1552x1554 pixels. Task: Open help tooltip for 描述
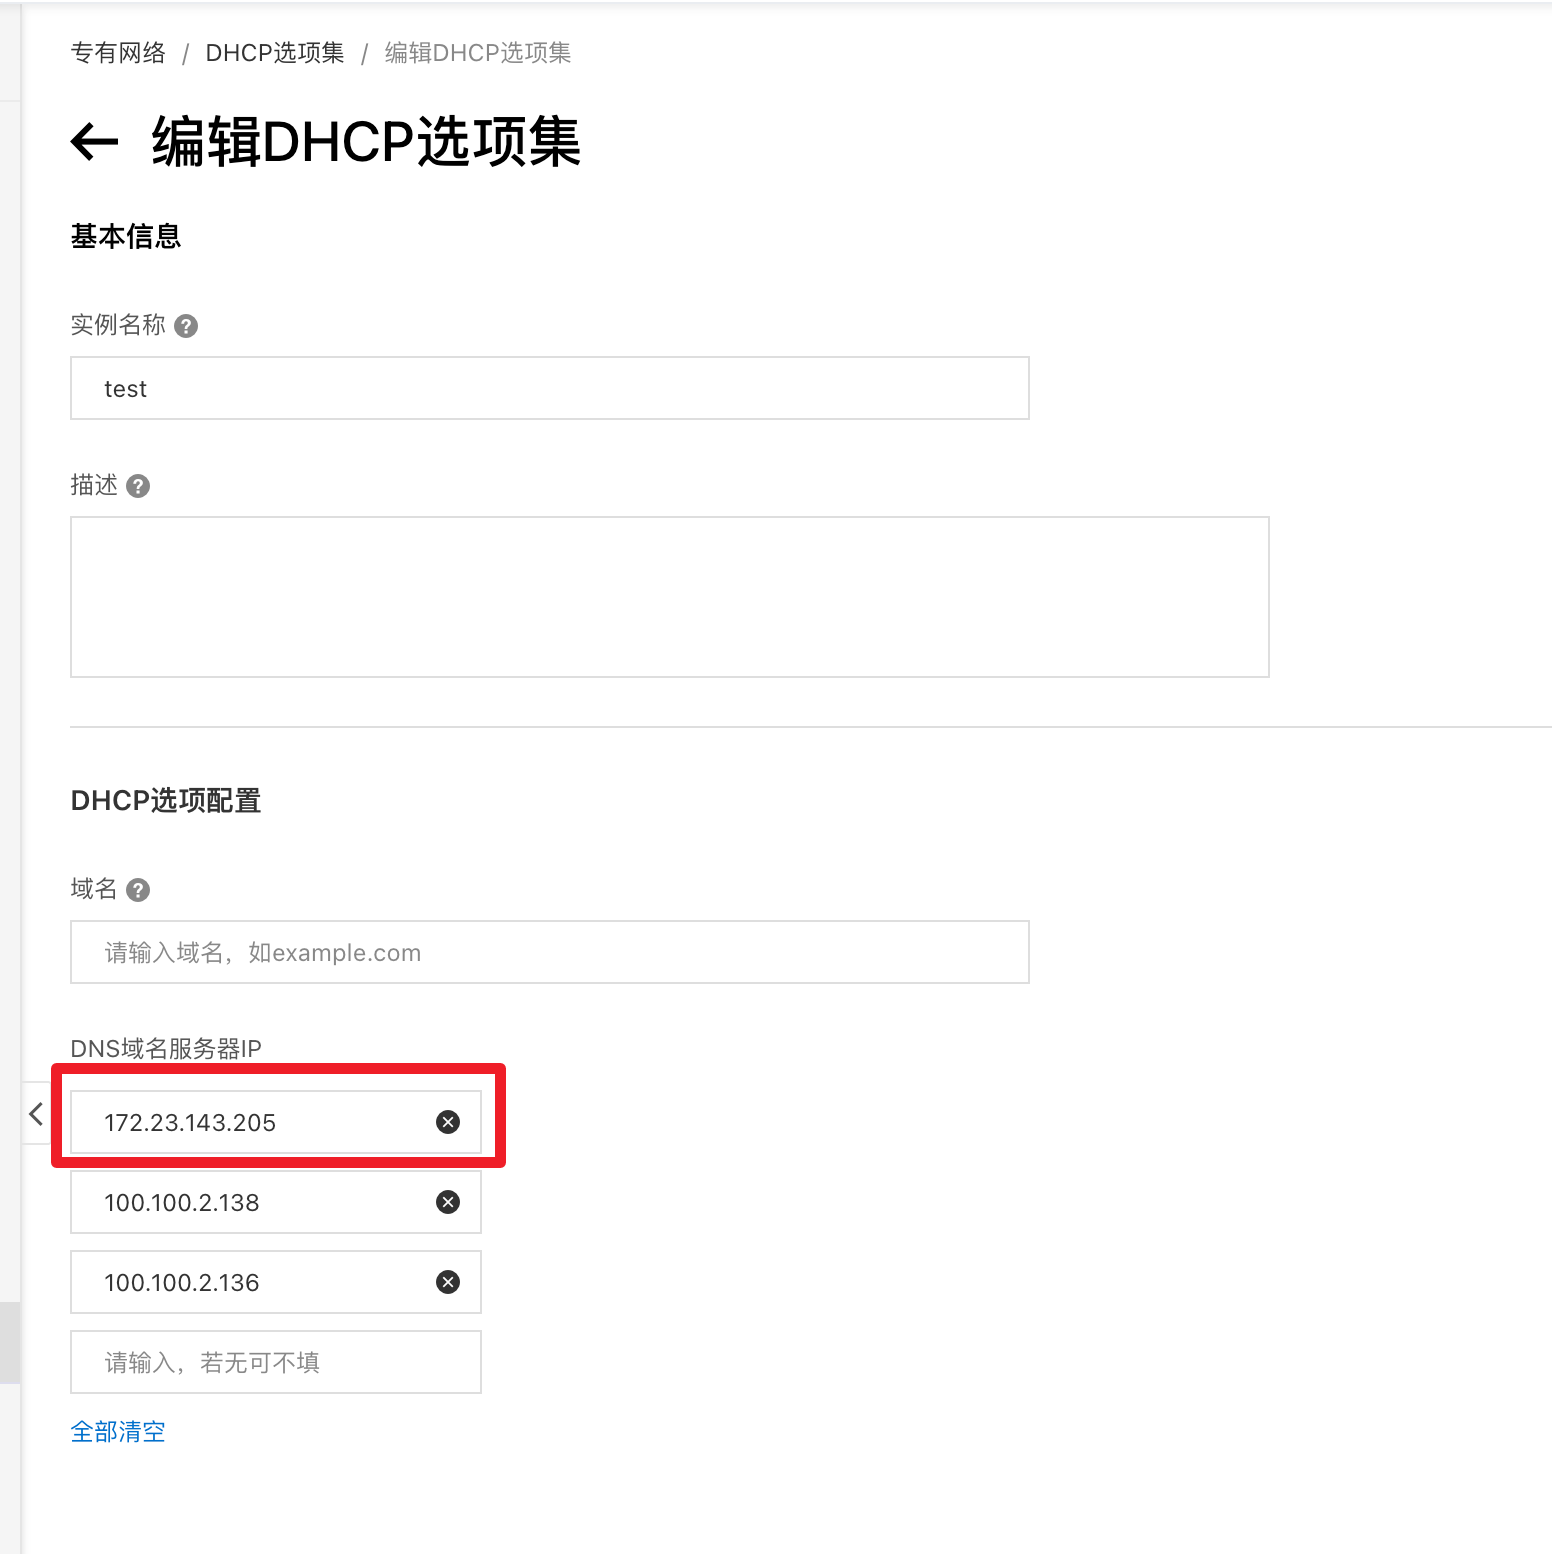(x=138, y=486)
